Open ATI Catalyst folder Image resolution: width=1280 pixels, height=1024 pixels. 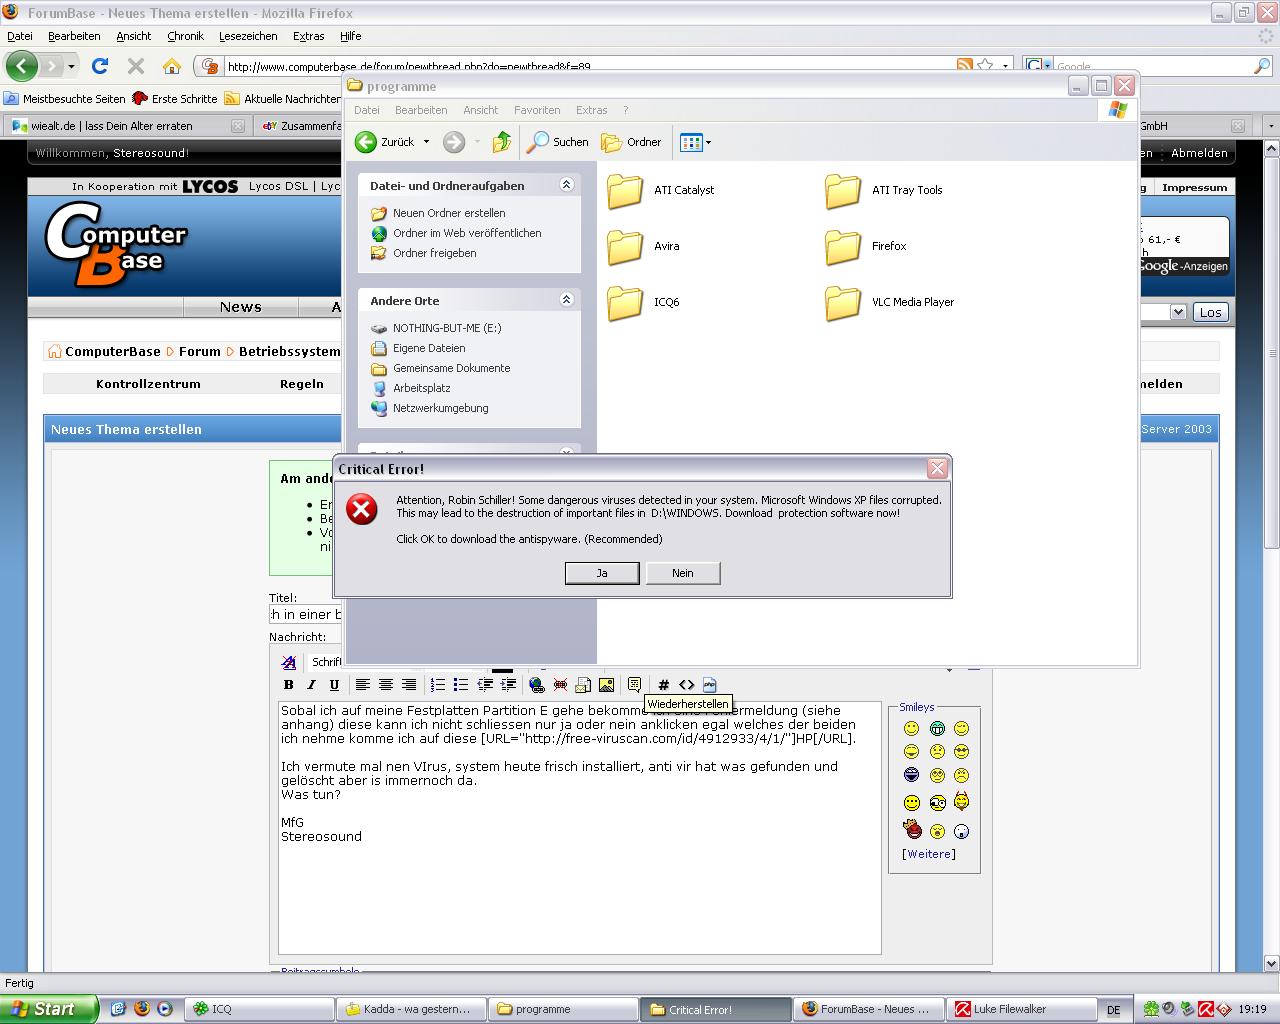coord(661,190)
